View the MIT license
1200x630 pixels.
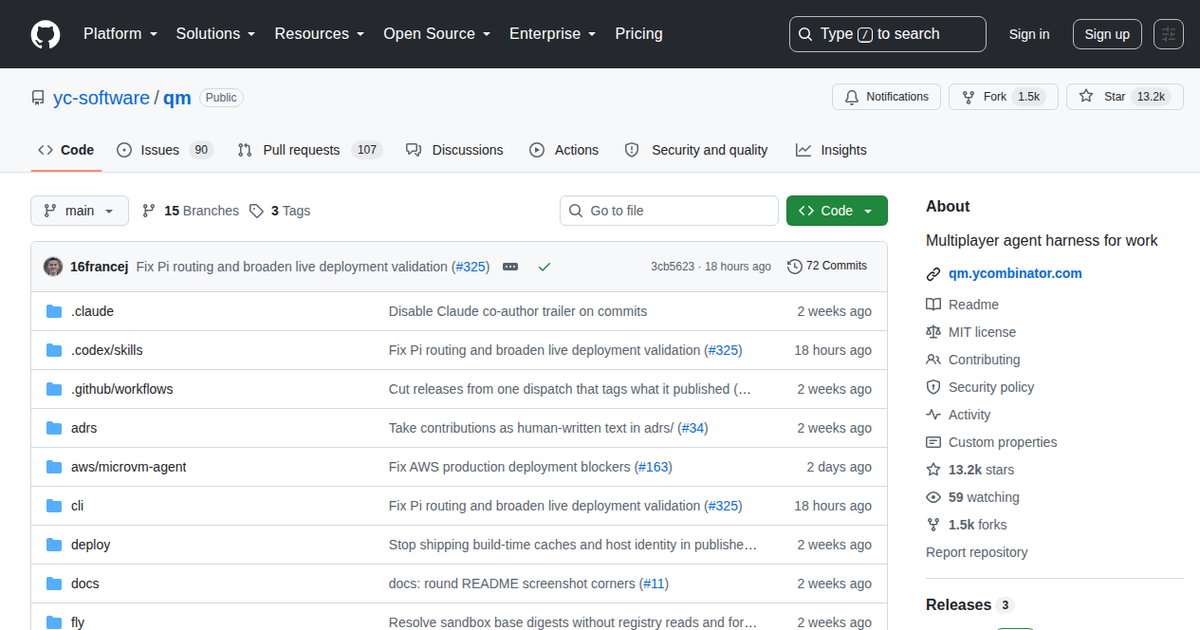click(x=971, y=332)
